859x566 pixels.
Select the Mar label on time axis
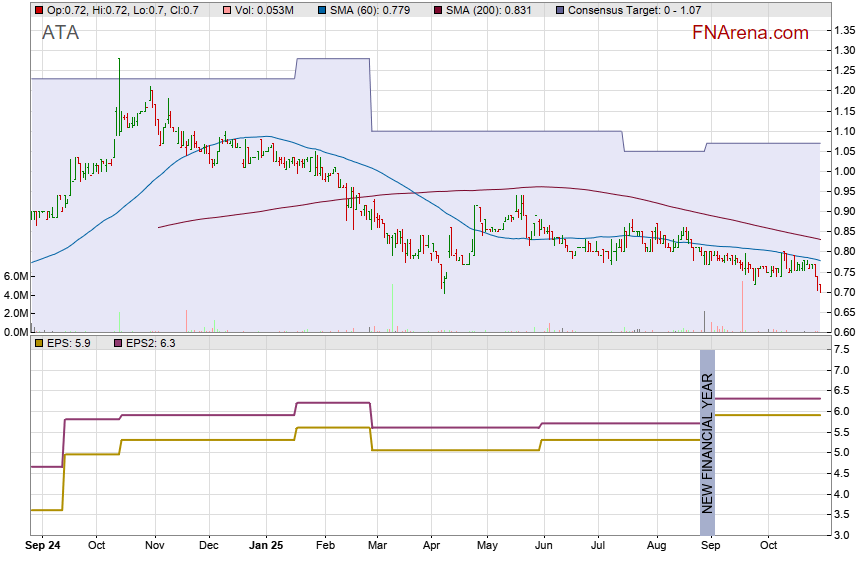pos(376,546)
